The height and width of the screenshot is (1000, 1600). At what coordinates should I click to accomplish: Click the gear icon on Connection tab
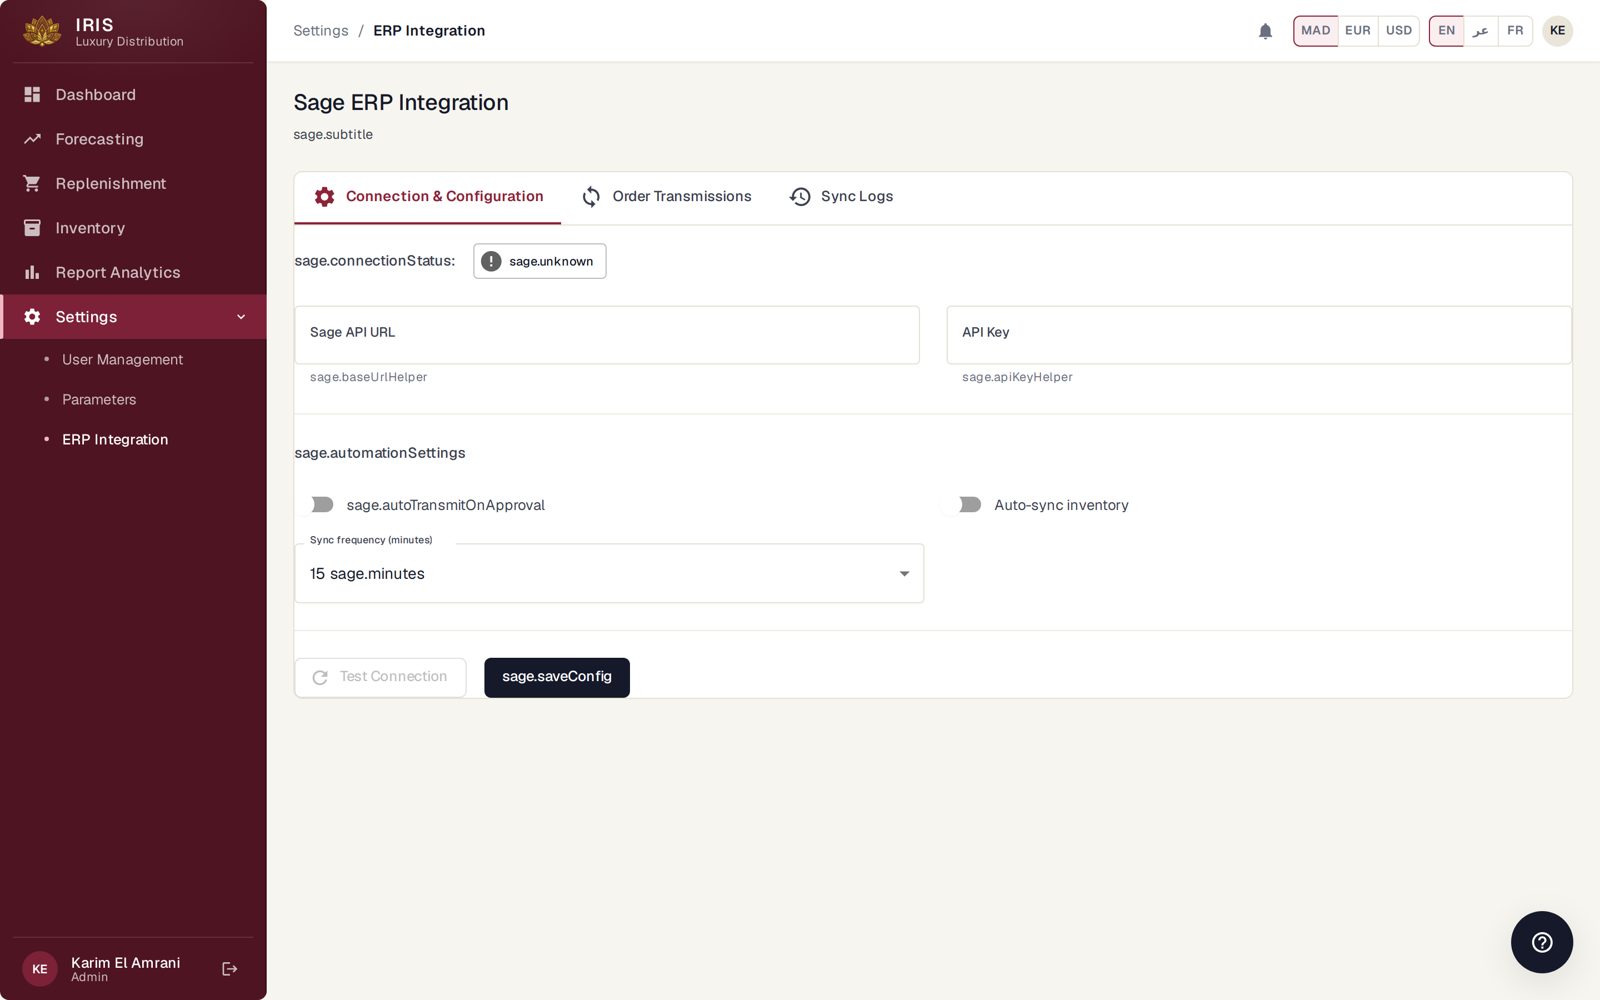(325, 197)
